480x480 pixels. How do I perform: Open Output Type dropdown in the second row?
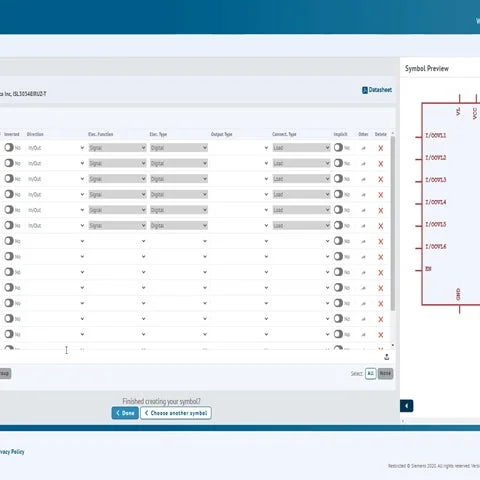point(240,163)
